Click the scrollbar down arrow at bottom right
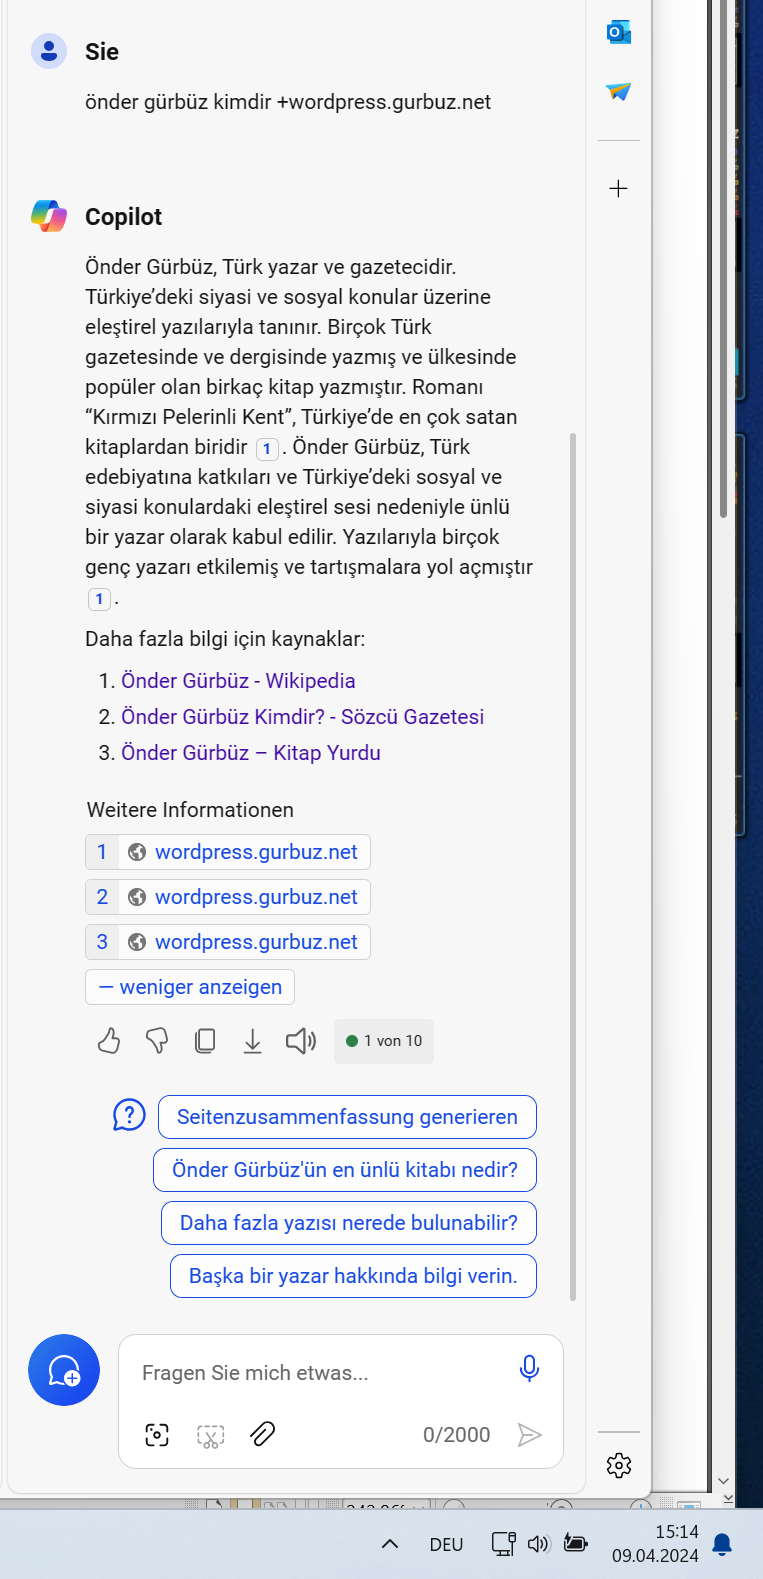This screenshot has height=1579, width=763. coord(723,1481)
